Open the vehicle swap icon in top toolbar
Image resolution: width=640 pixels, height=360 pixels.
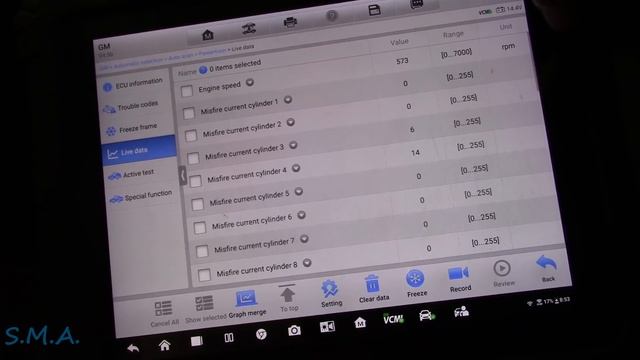pyautogui.click(x=249, y=29)
